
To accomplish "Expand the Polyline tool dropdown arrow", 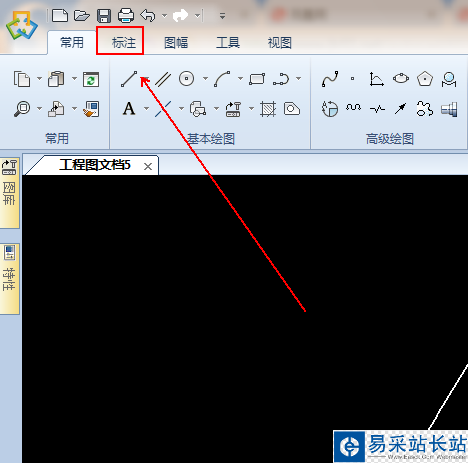I will pyautogui.click(x=299, y=79).
